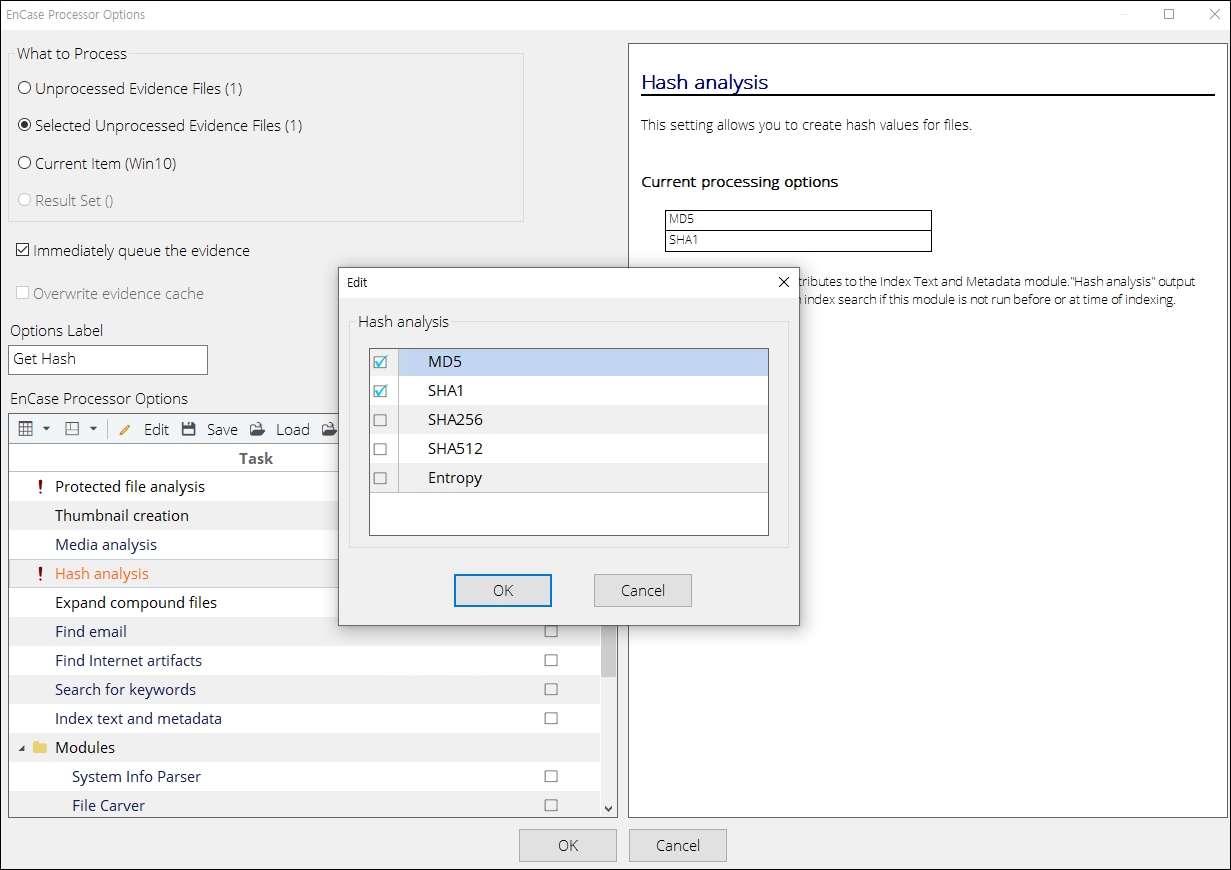Click OK in the Edit dialog

coord(503,590)
